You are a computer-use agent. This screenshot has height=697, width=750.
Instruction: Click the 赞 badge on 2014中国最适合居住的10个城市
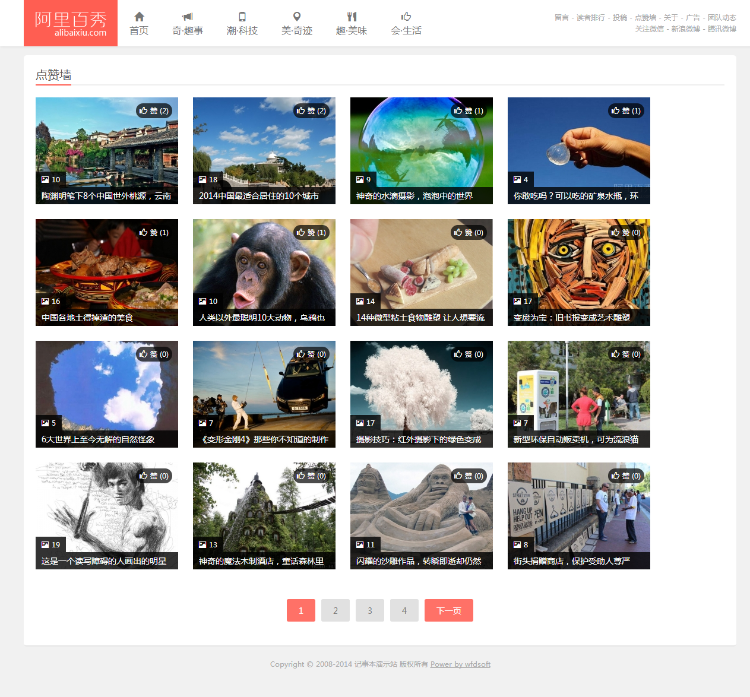pyautogui.click(x=311, y=111)
